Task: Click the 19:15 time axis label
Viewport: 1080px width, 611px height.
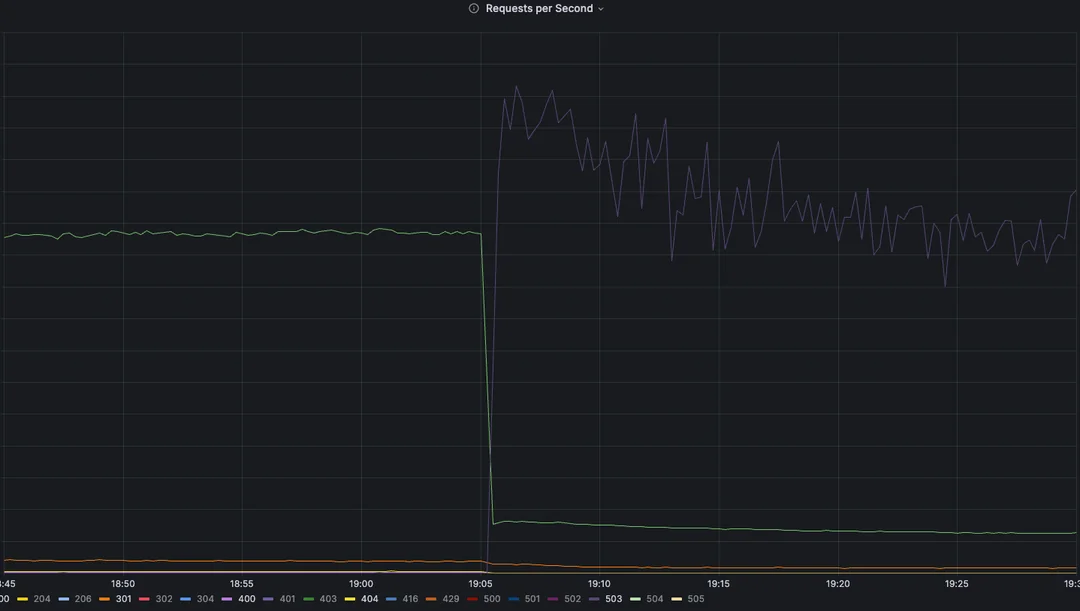Action: 718,583
